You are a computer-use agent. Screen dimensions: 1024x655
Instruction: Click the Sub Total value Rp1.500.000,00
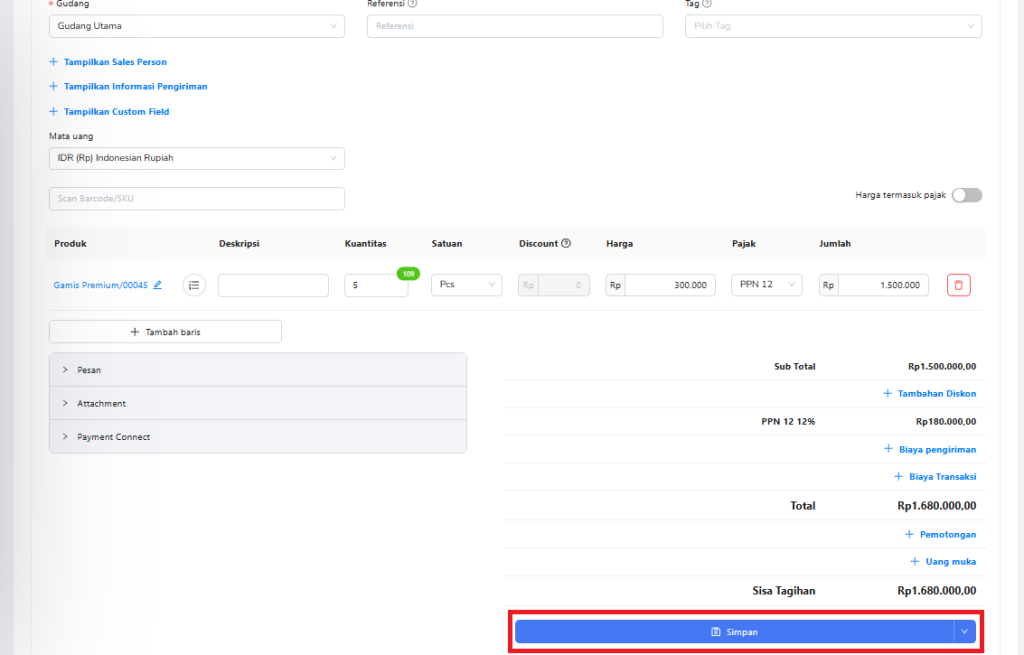click(942, 366)
